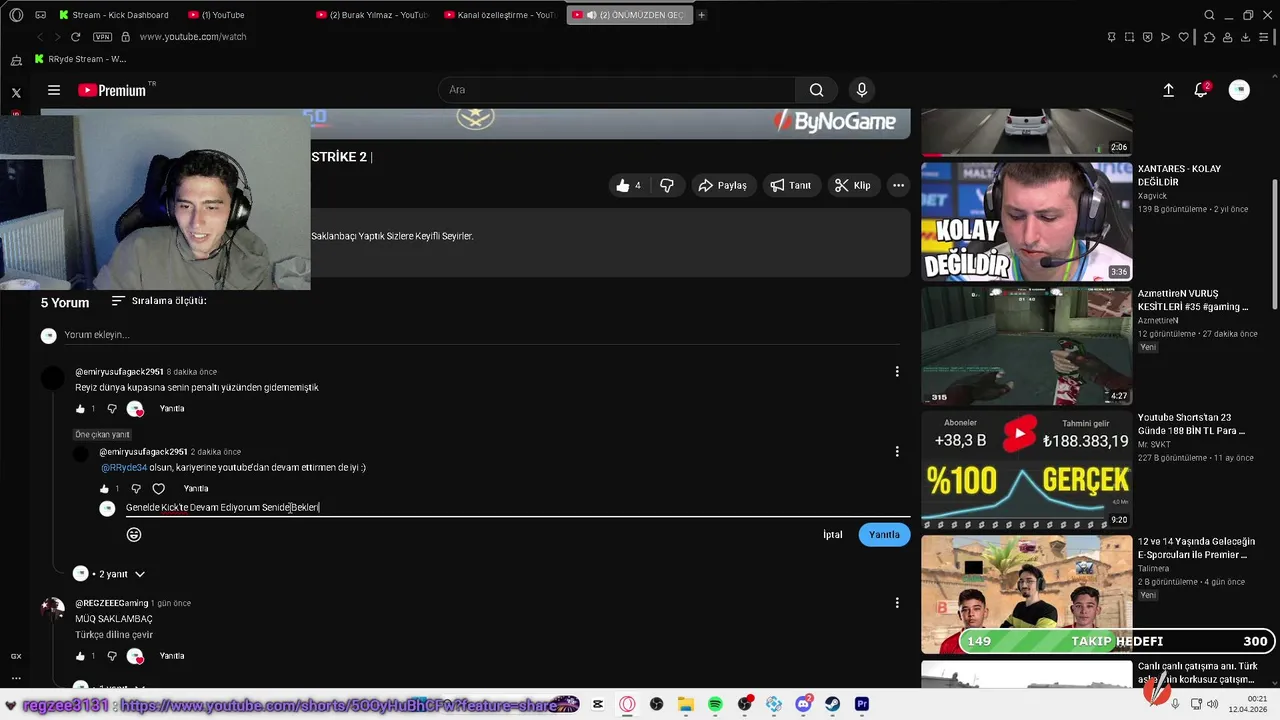Promote the video with Tanıt button
Image resolution: width=1280 pixels, height=720 pixels.
tap(790, 185)
